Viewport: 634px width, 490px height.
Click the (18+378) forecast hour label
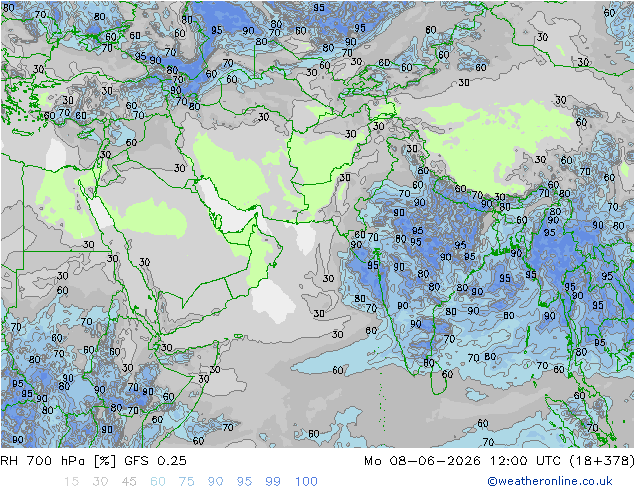tap(601, 461)
